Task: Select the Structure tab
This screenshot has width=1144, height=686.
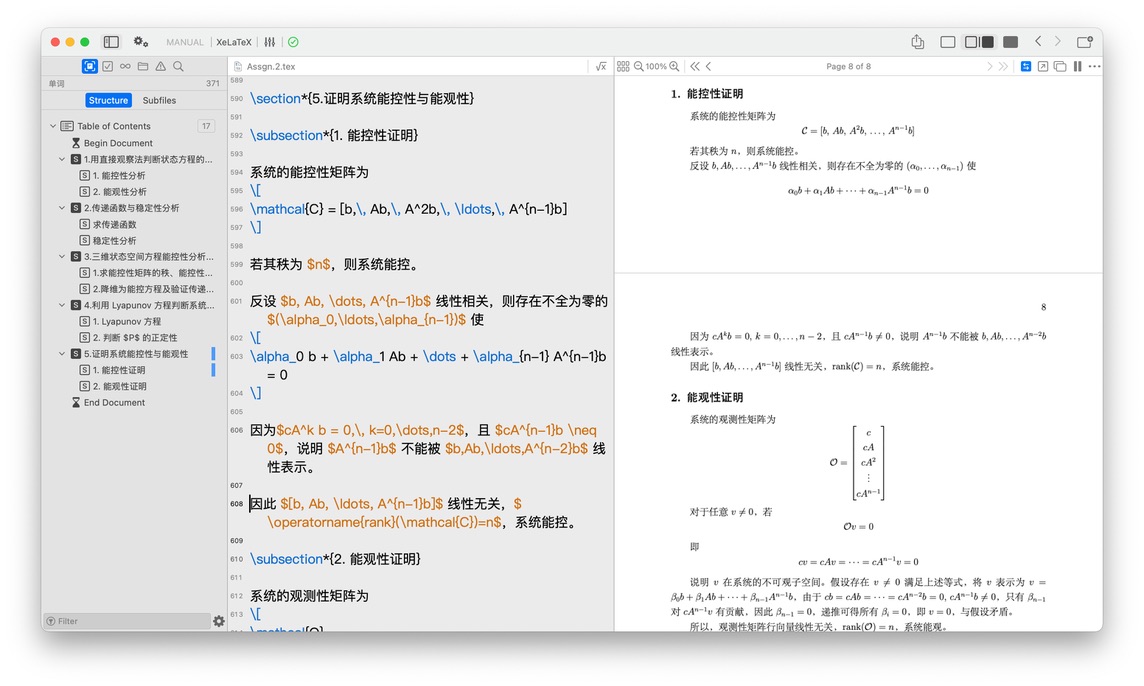Action: pos(108,100)
